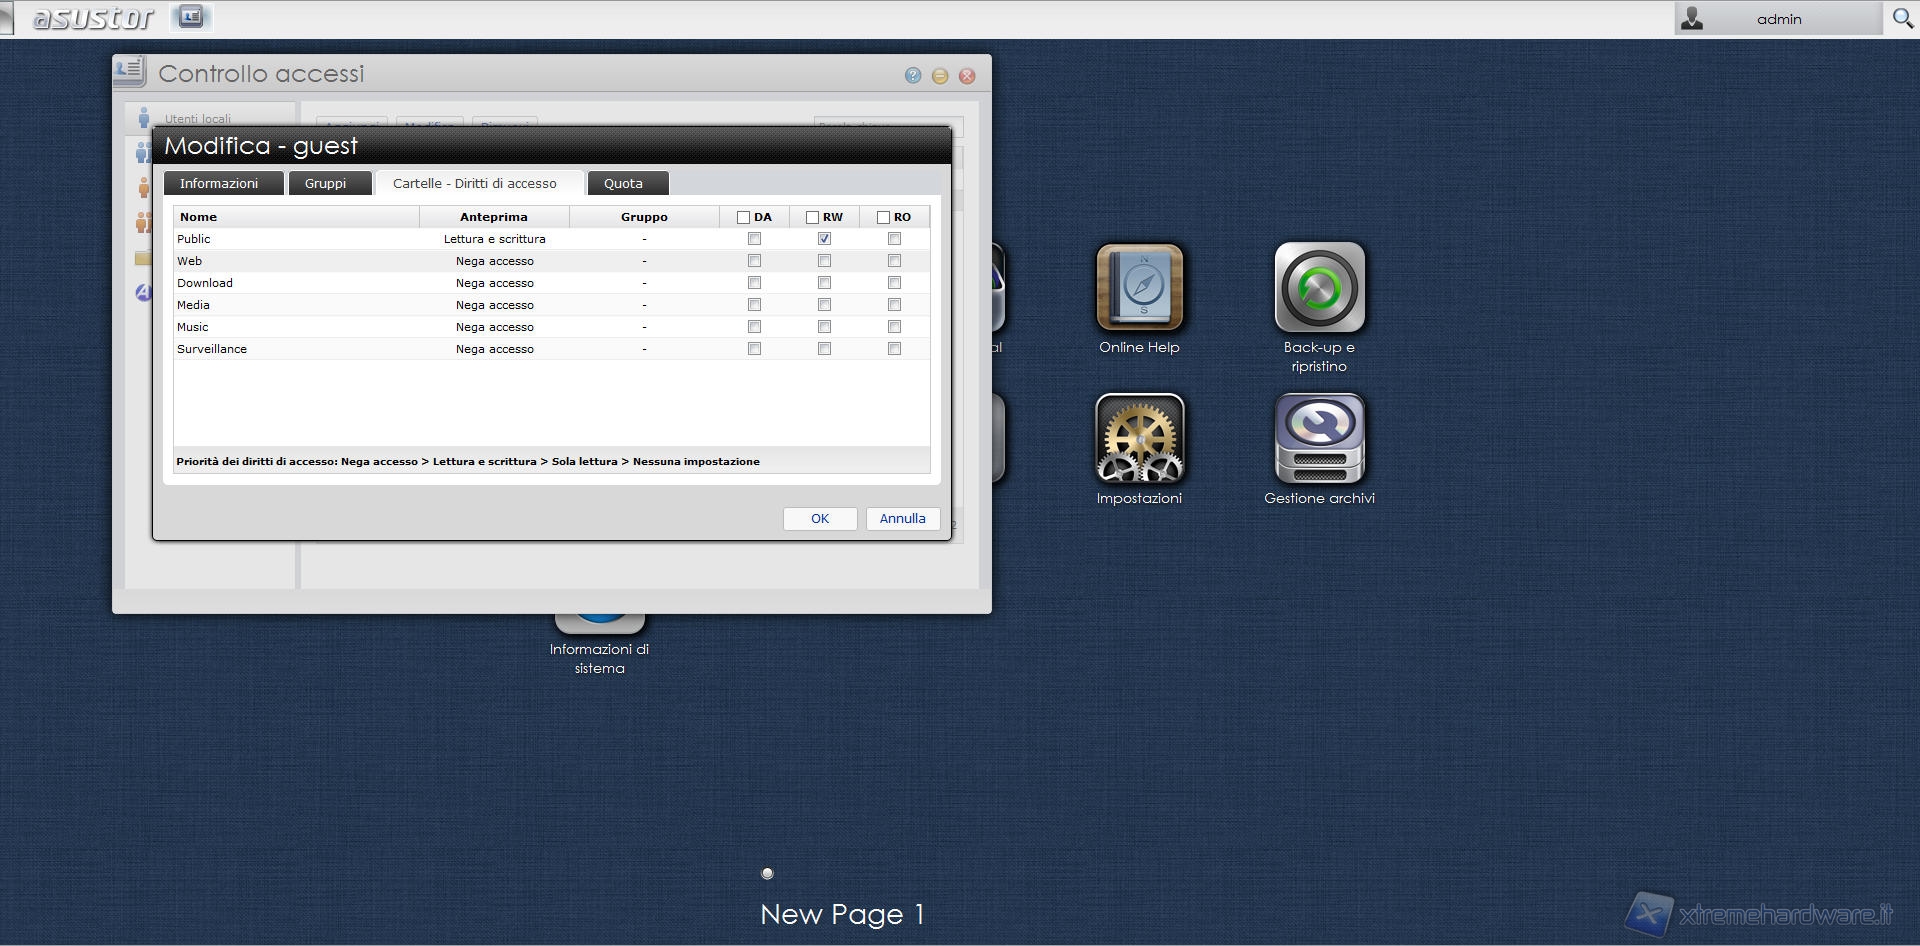Click the Controllo accessi taskbar icon
Screen dimensions: 1920x946
[x=190, y=17]
